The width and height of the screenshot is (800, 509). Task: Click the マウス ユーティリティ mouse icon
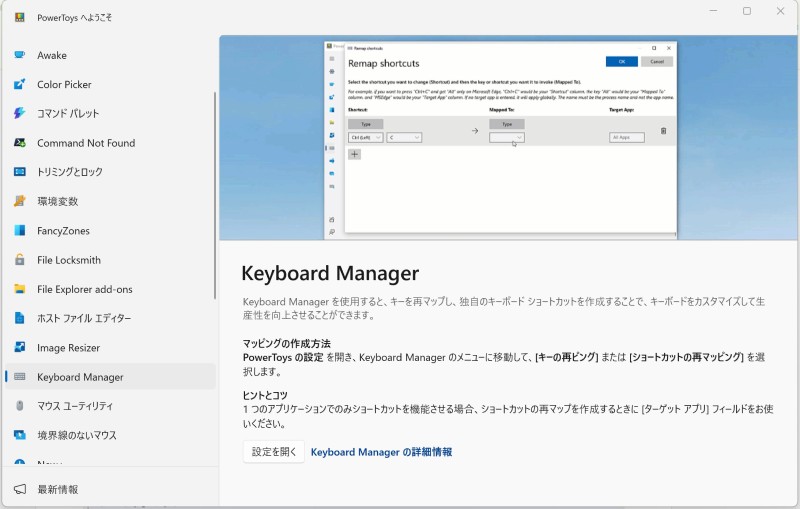(x=19, y=406)
